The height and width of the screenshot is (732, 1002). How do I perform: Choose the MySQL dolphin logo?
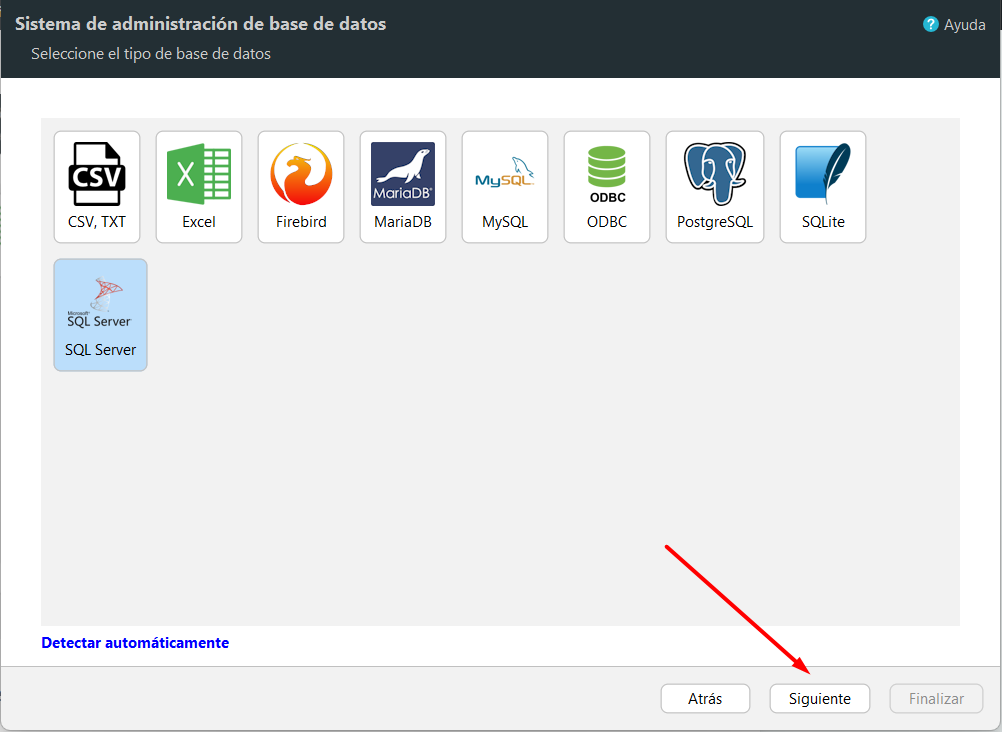[505, 173]
